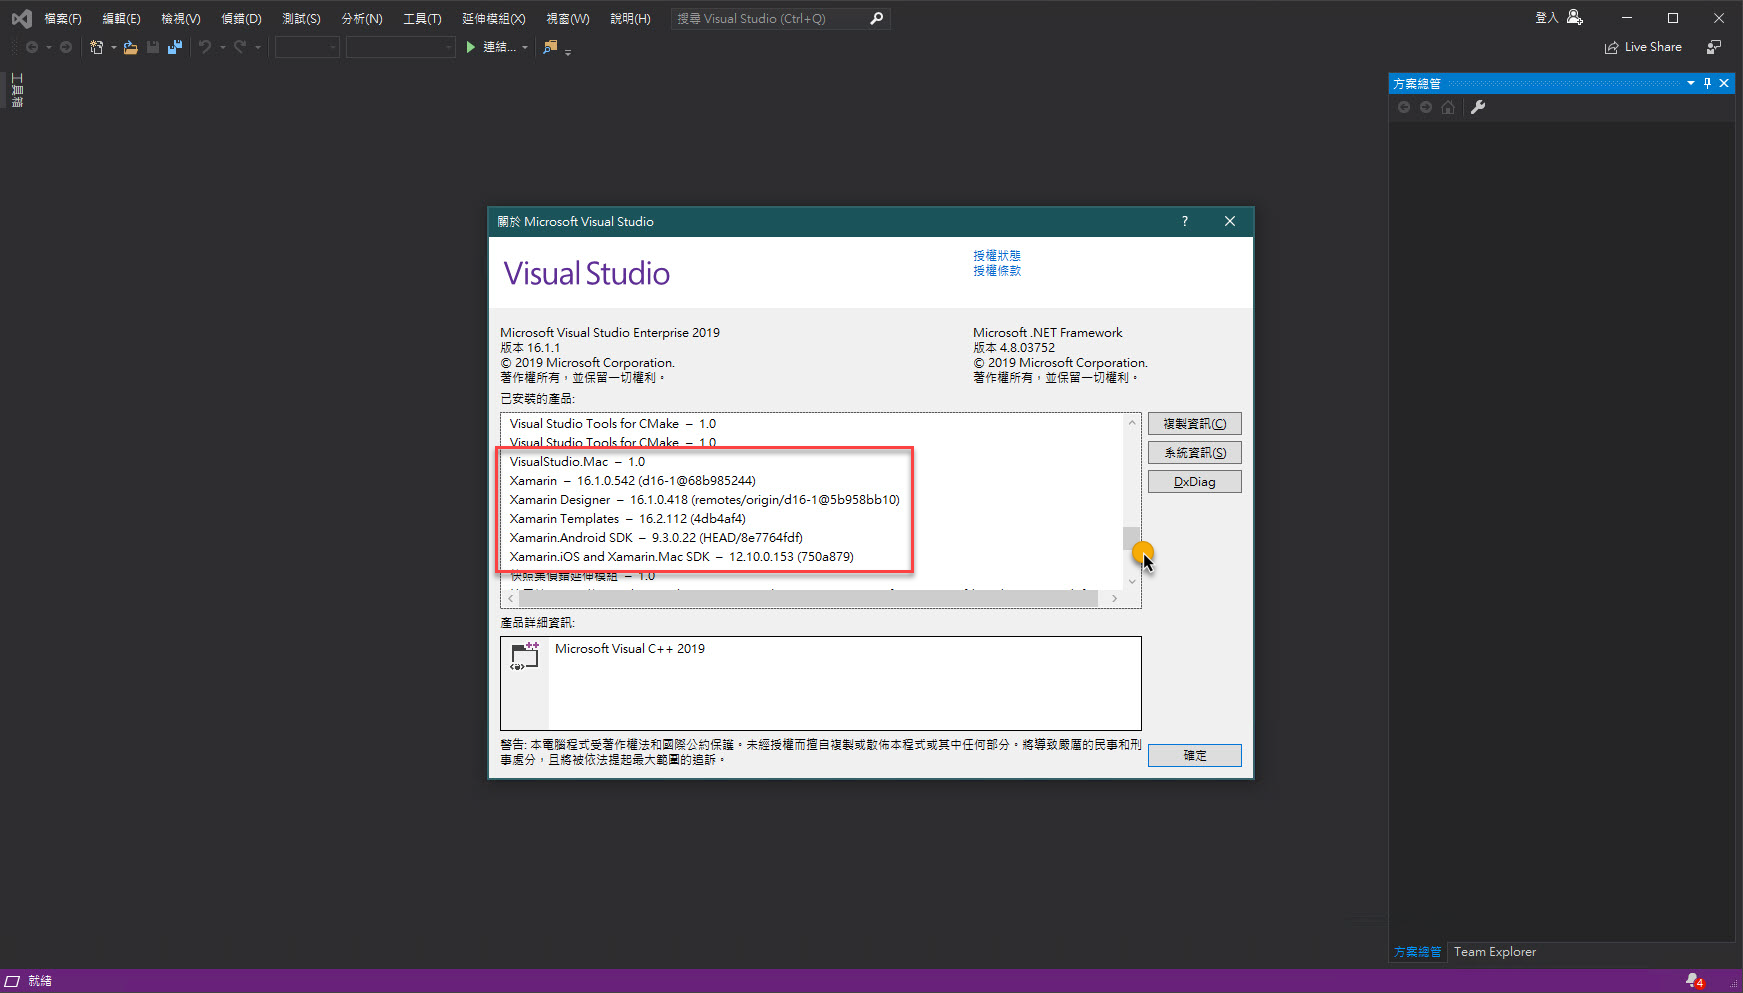Click the OK (確定) button
This screenshot has height=993, width=1743.
[x=1195, y=755]
